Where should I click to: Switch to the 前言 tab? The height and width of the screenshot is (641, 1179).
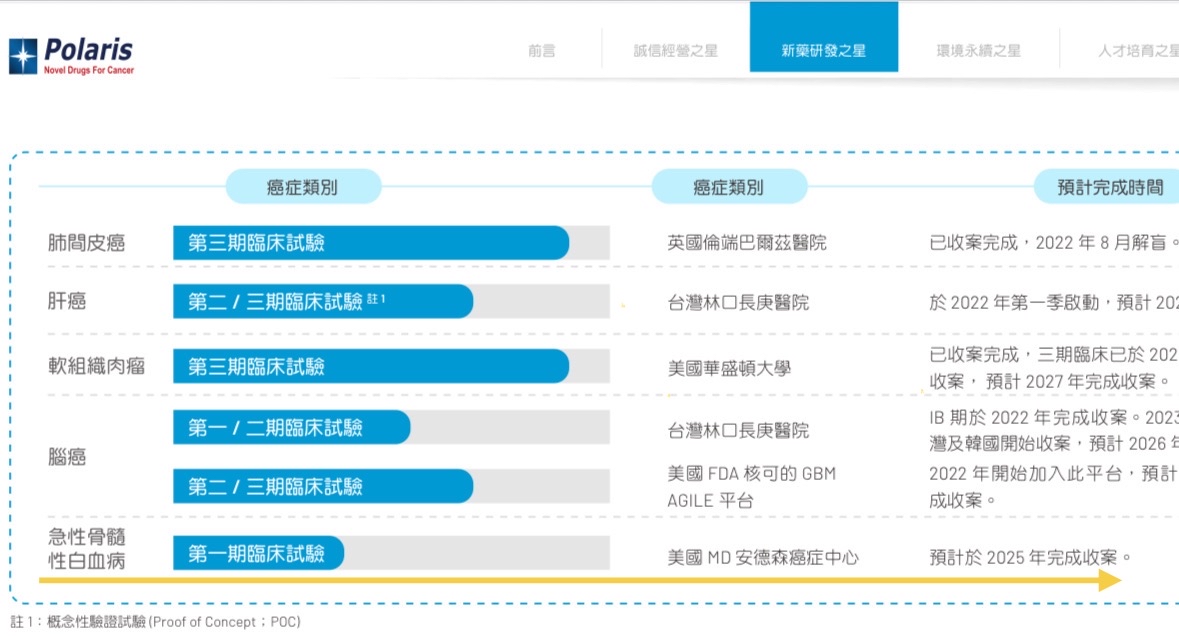(541, 50)
